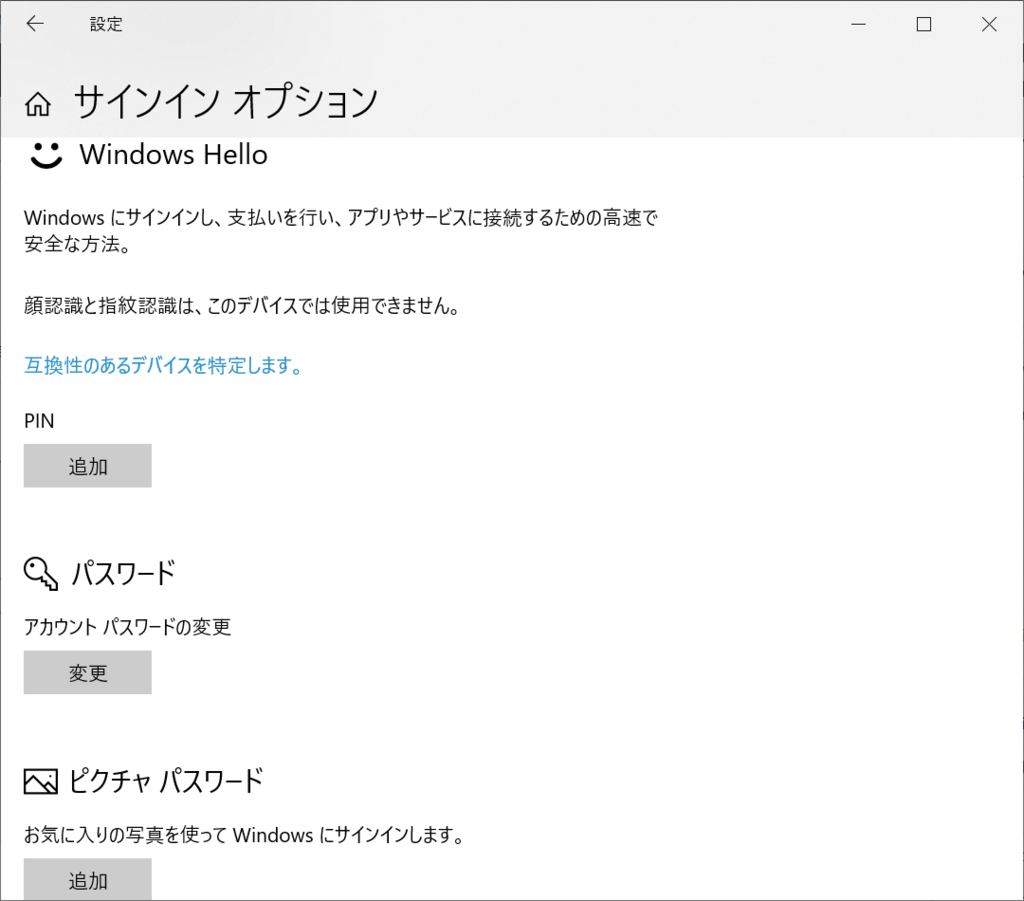The height and width of the screenshot is (901, 1024).
Task: Click the Windows にサインインし description paragraph
Action: (340, 230)
